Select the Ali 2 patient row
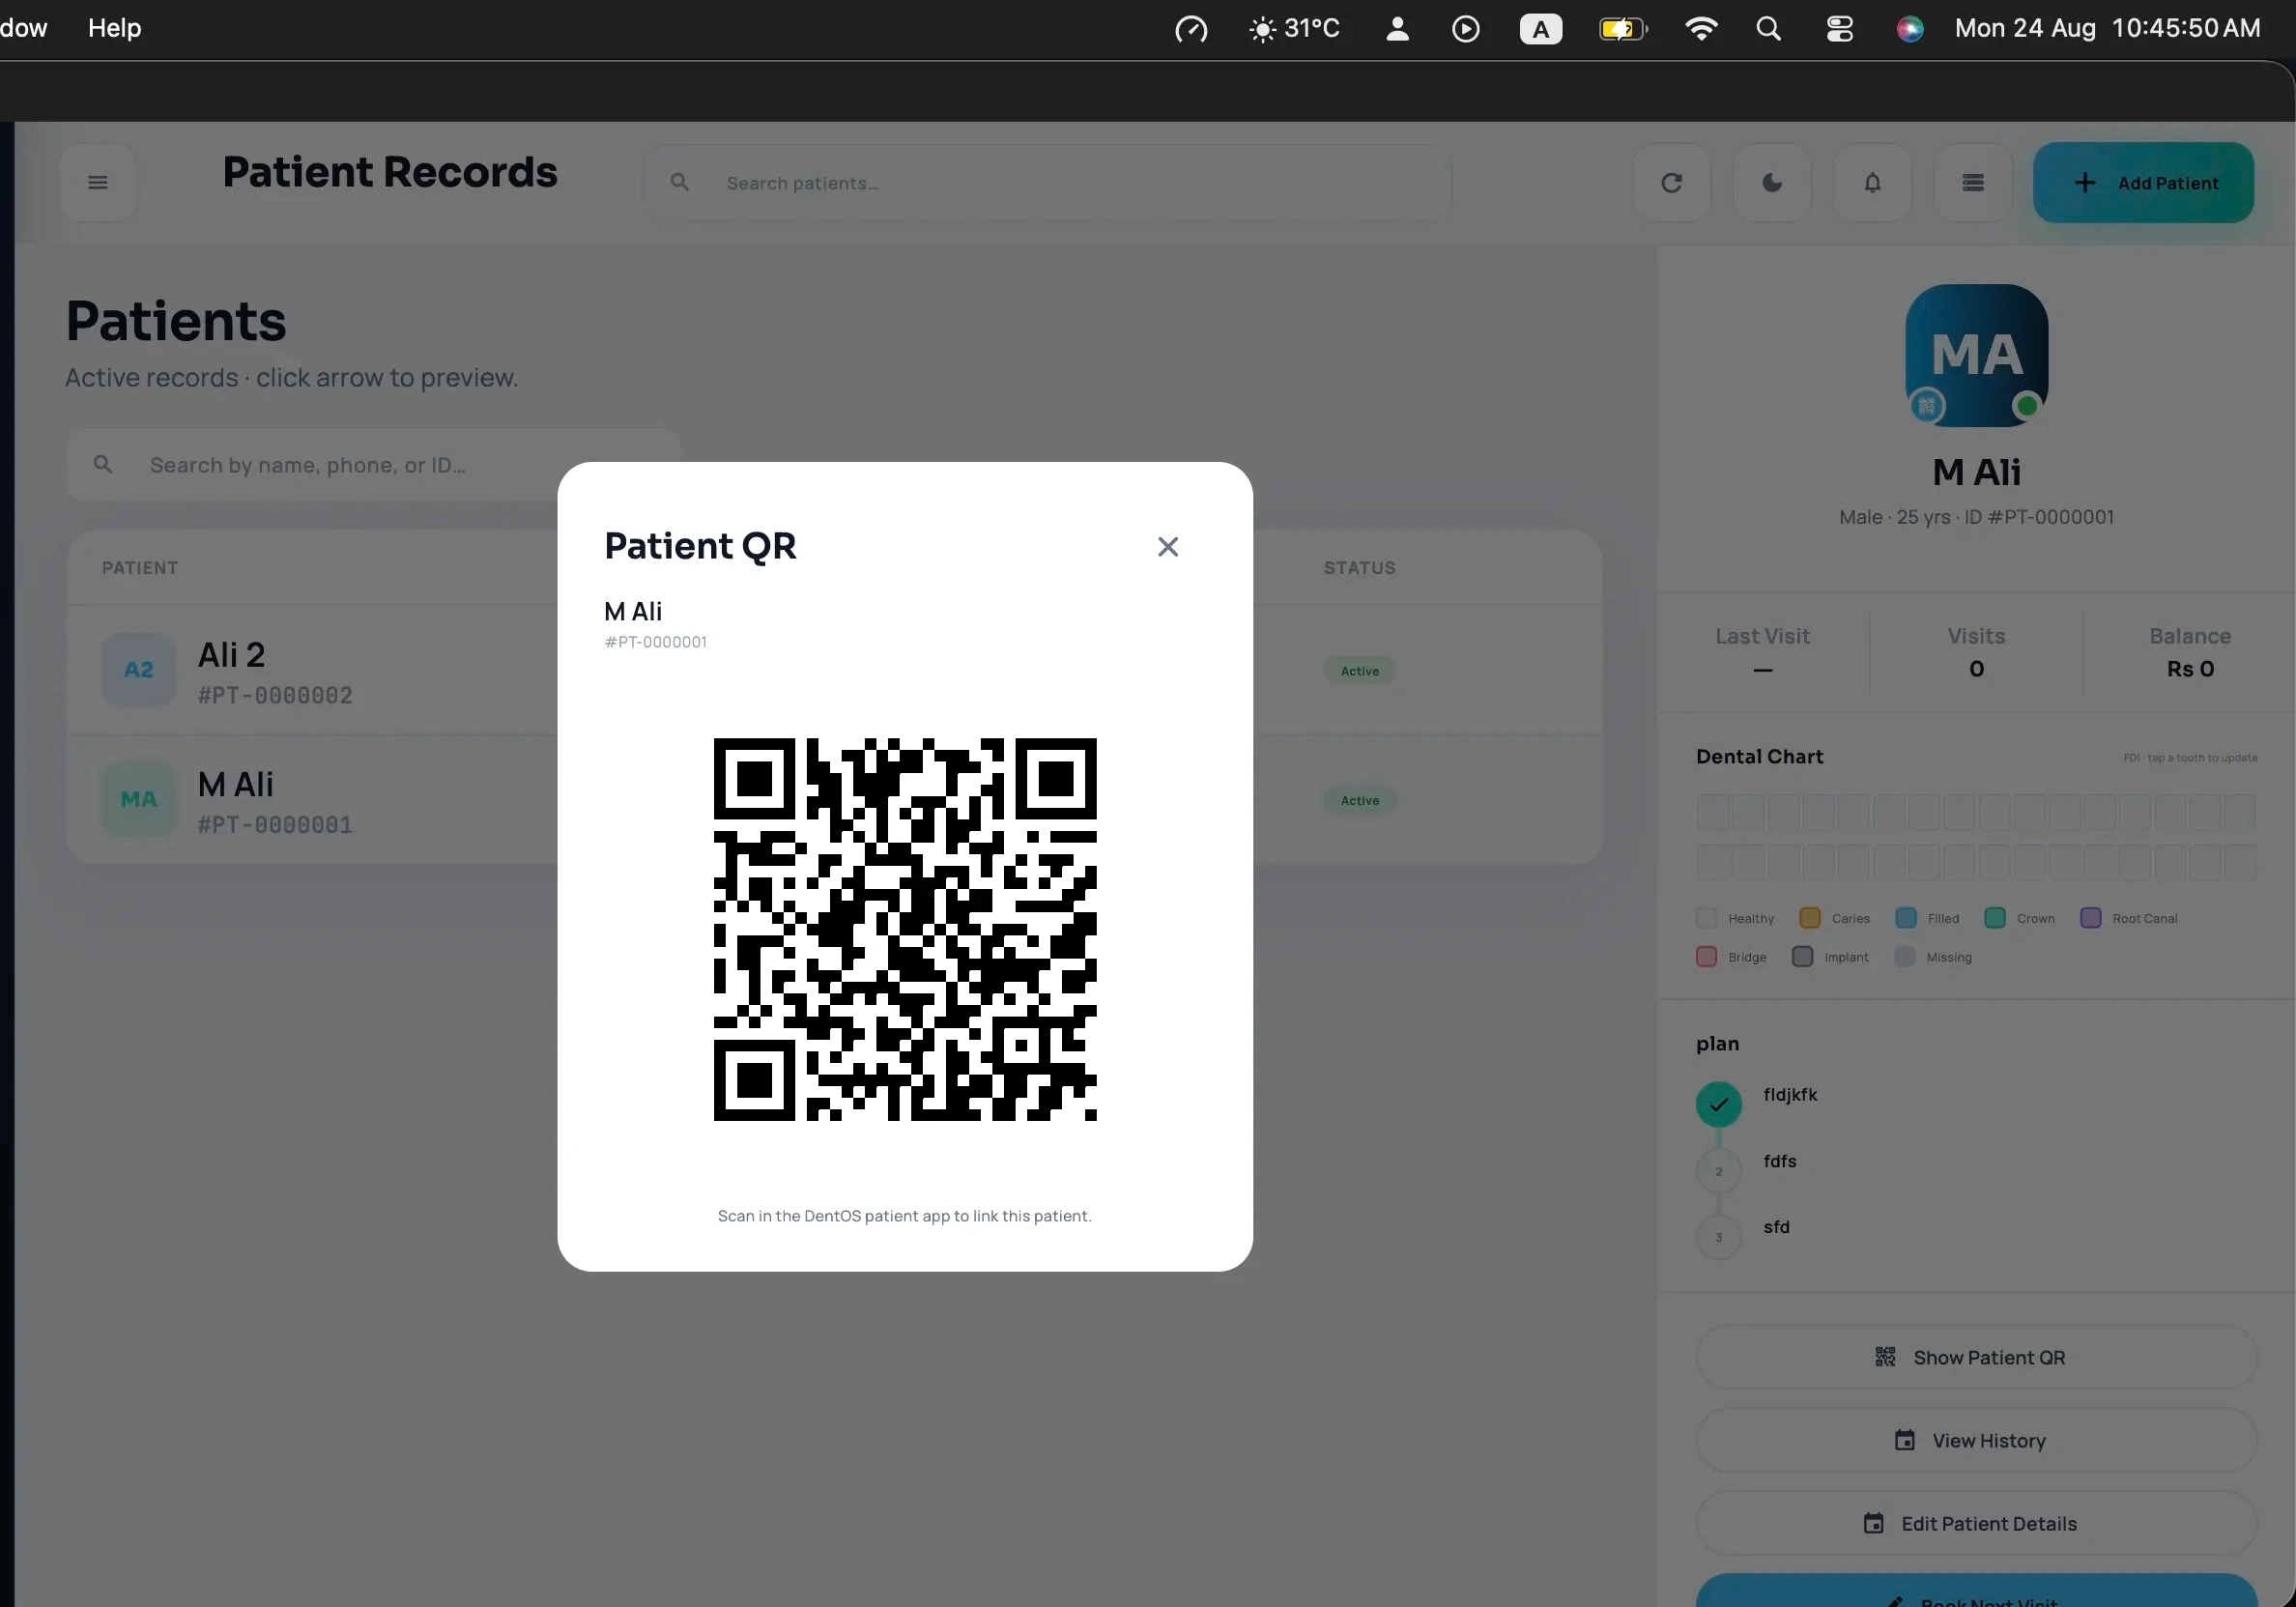This screenshot has height=1607, width=2296. click(834, 670)
